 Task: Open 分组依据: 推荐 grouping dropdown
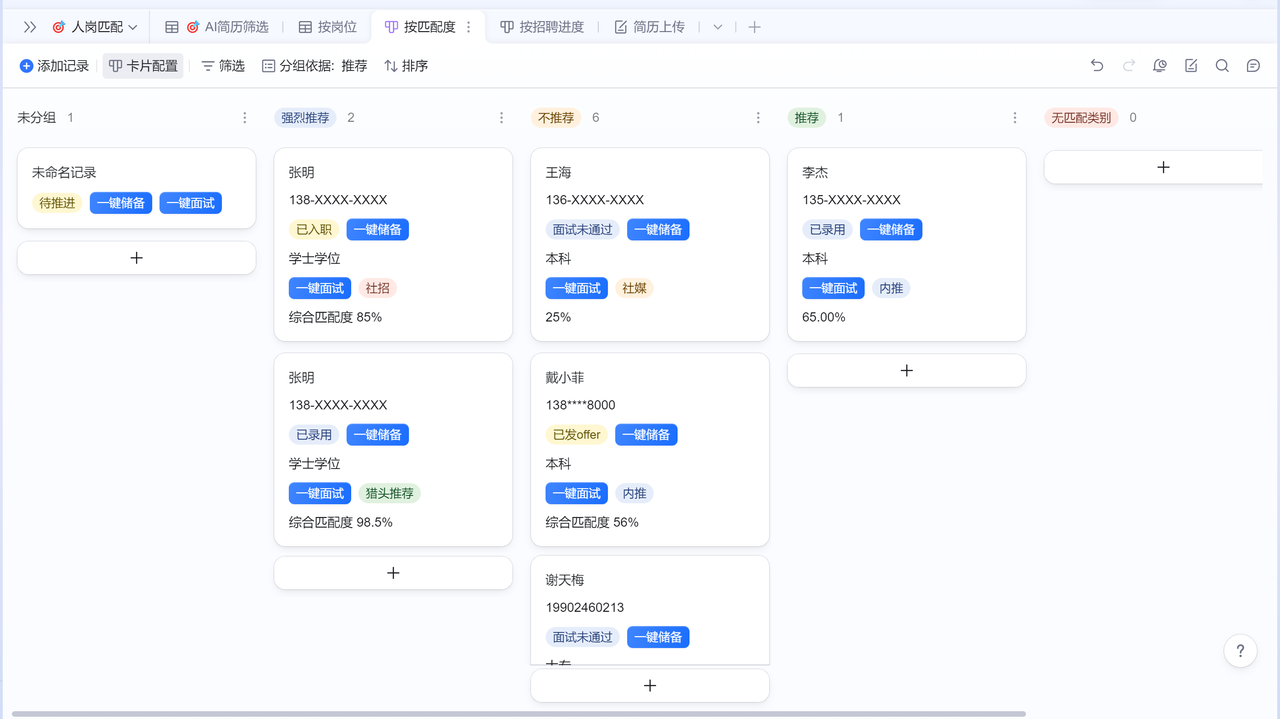click(314, 66)
